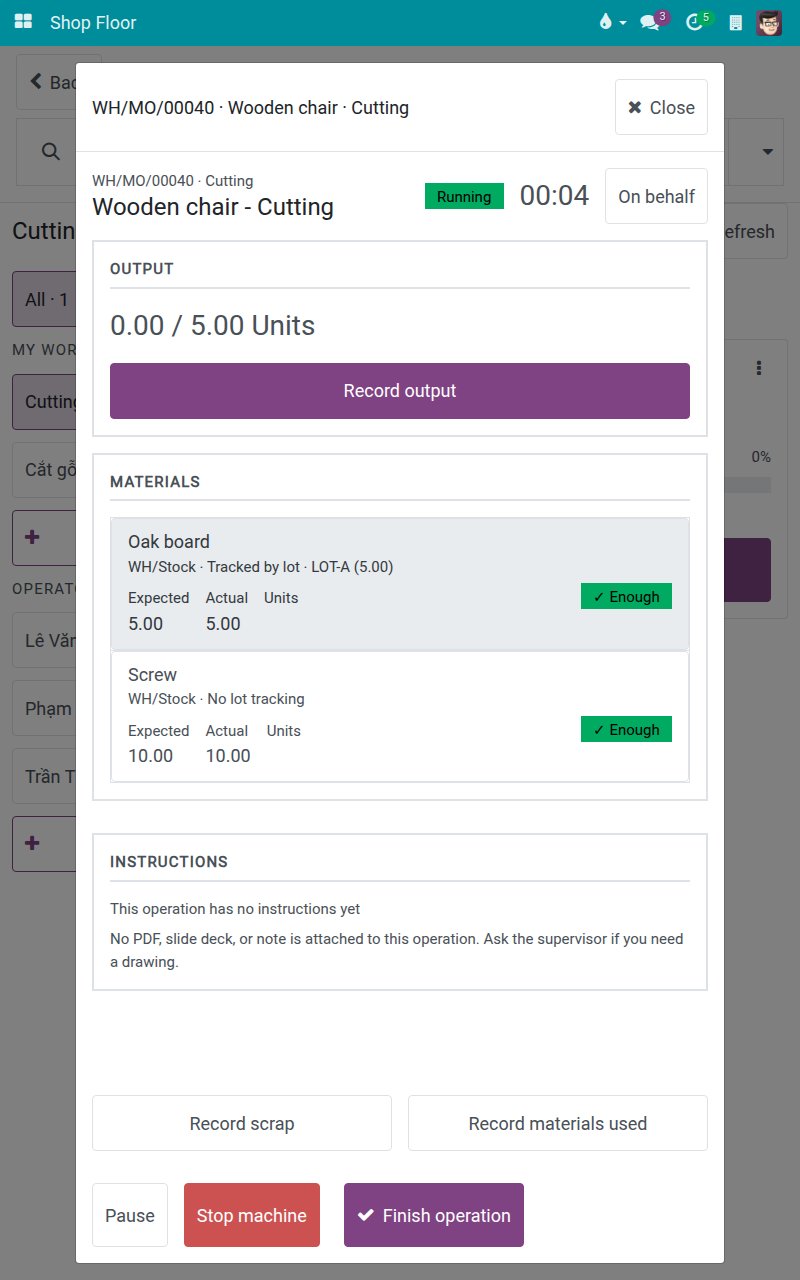
Task: Click Record materials used button
Action: (558, 1123)
